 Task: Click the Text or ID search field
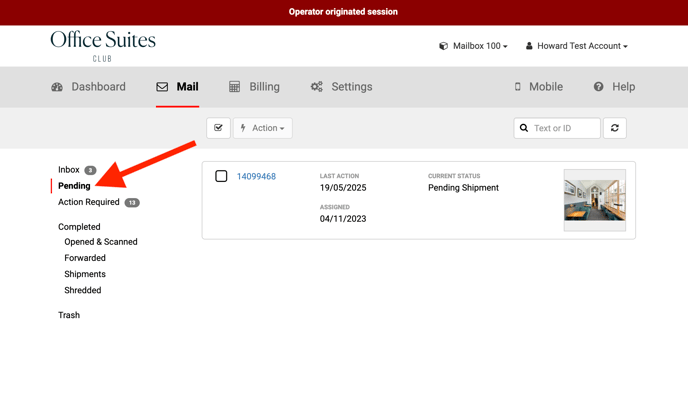563,128
